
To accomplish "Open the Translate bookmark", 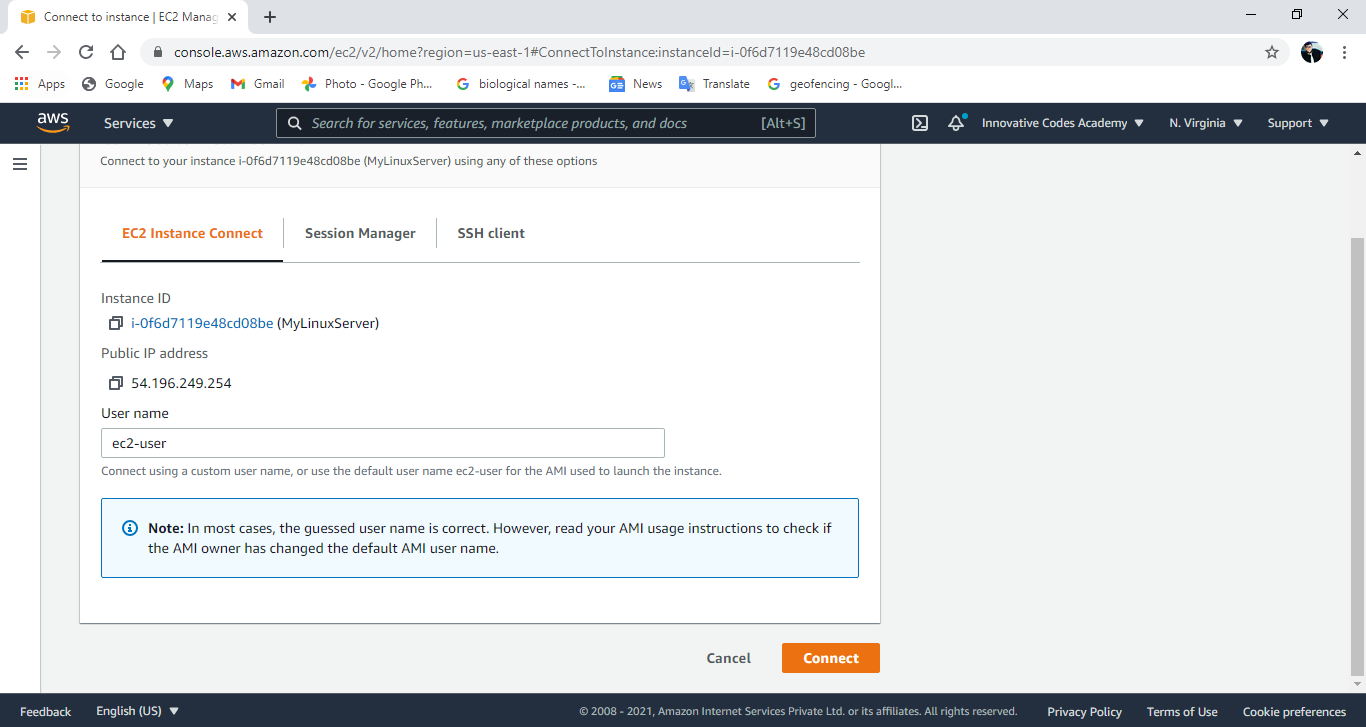I will (x=714, y=84).
